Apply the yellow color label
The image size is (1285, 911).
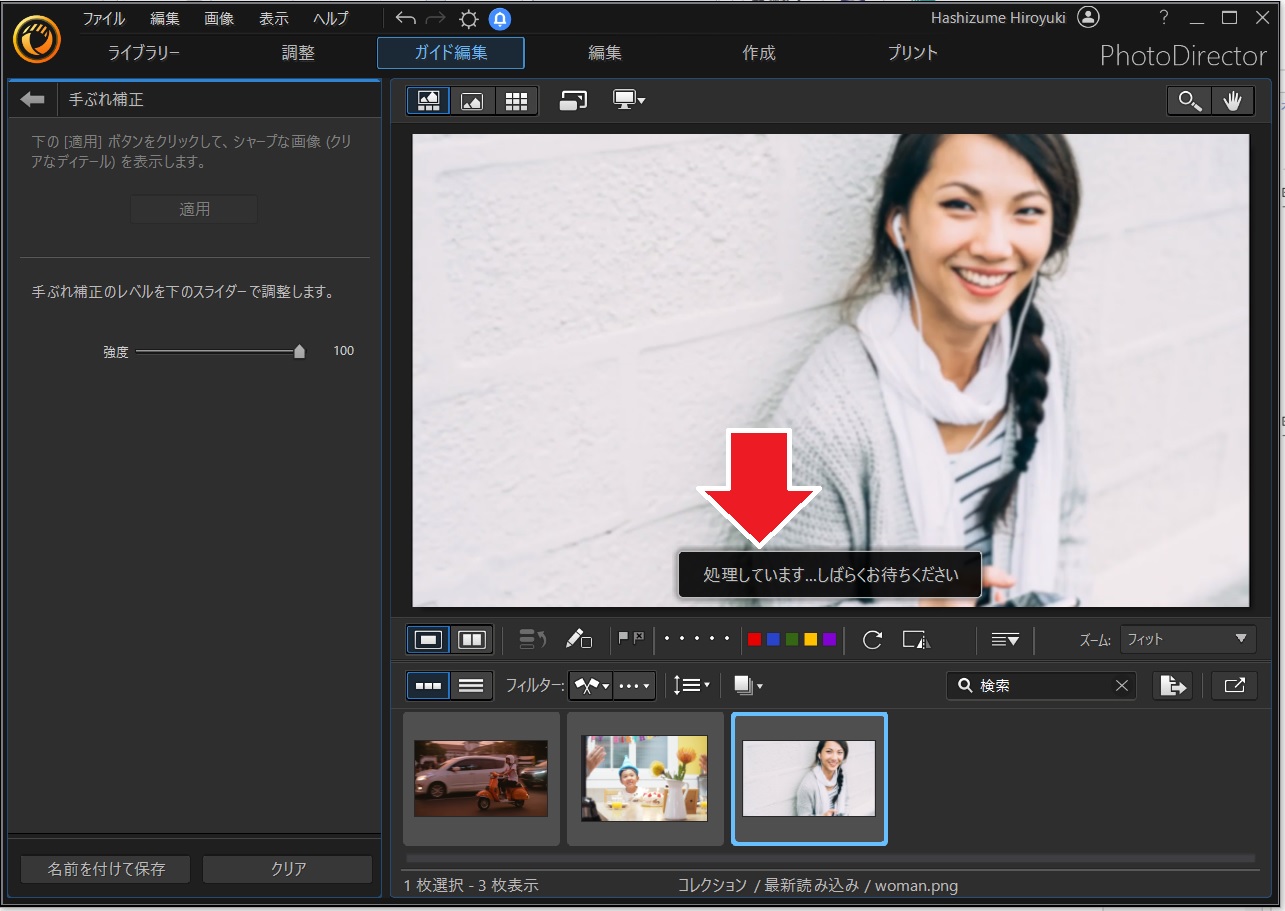810,639
